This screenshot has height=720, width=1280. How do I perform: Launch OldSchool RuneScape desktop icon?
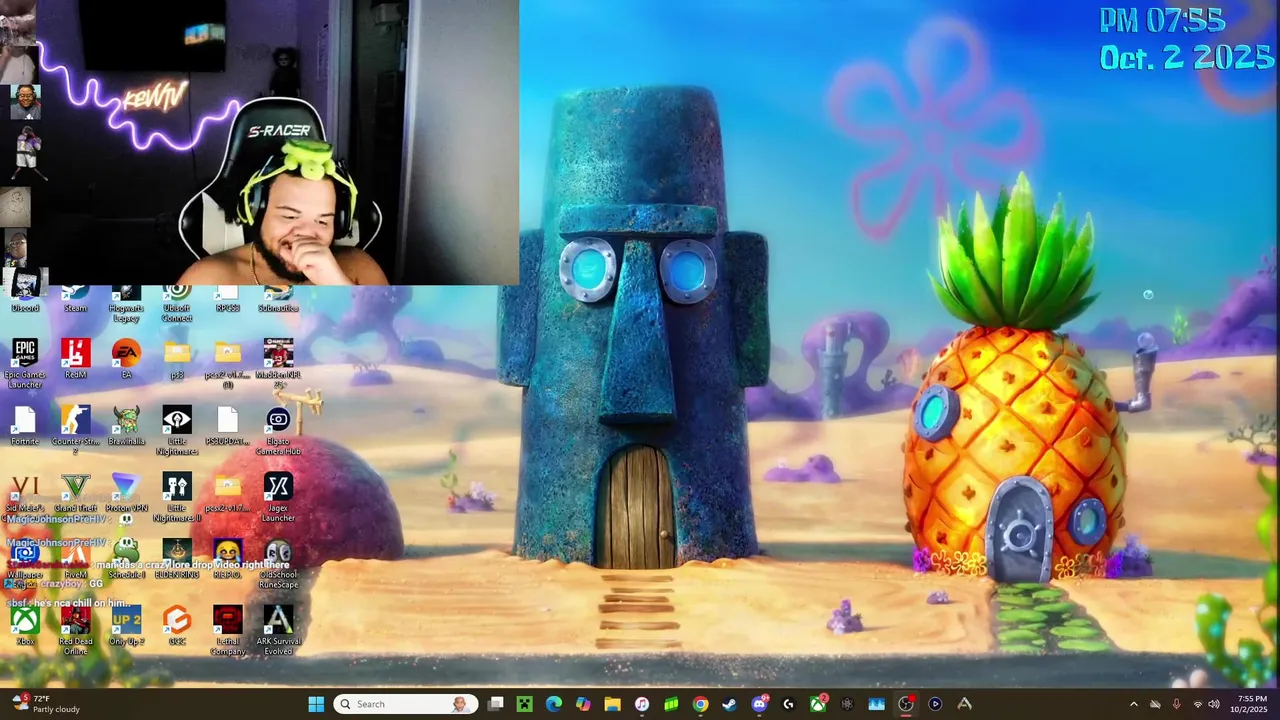tap(278, 564)
